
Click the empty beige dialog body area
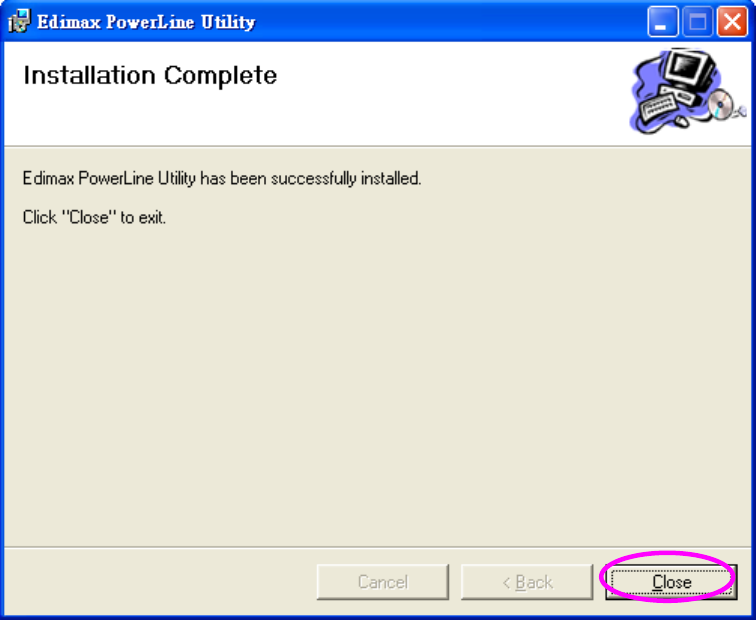[378, 386]
